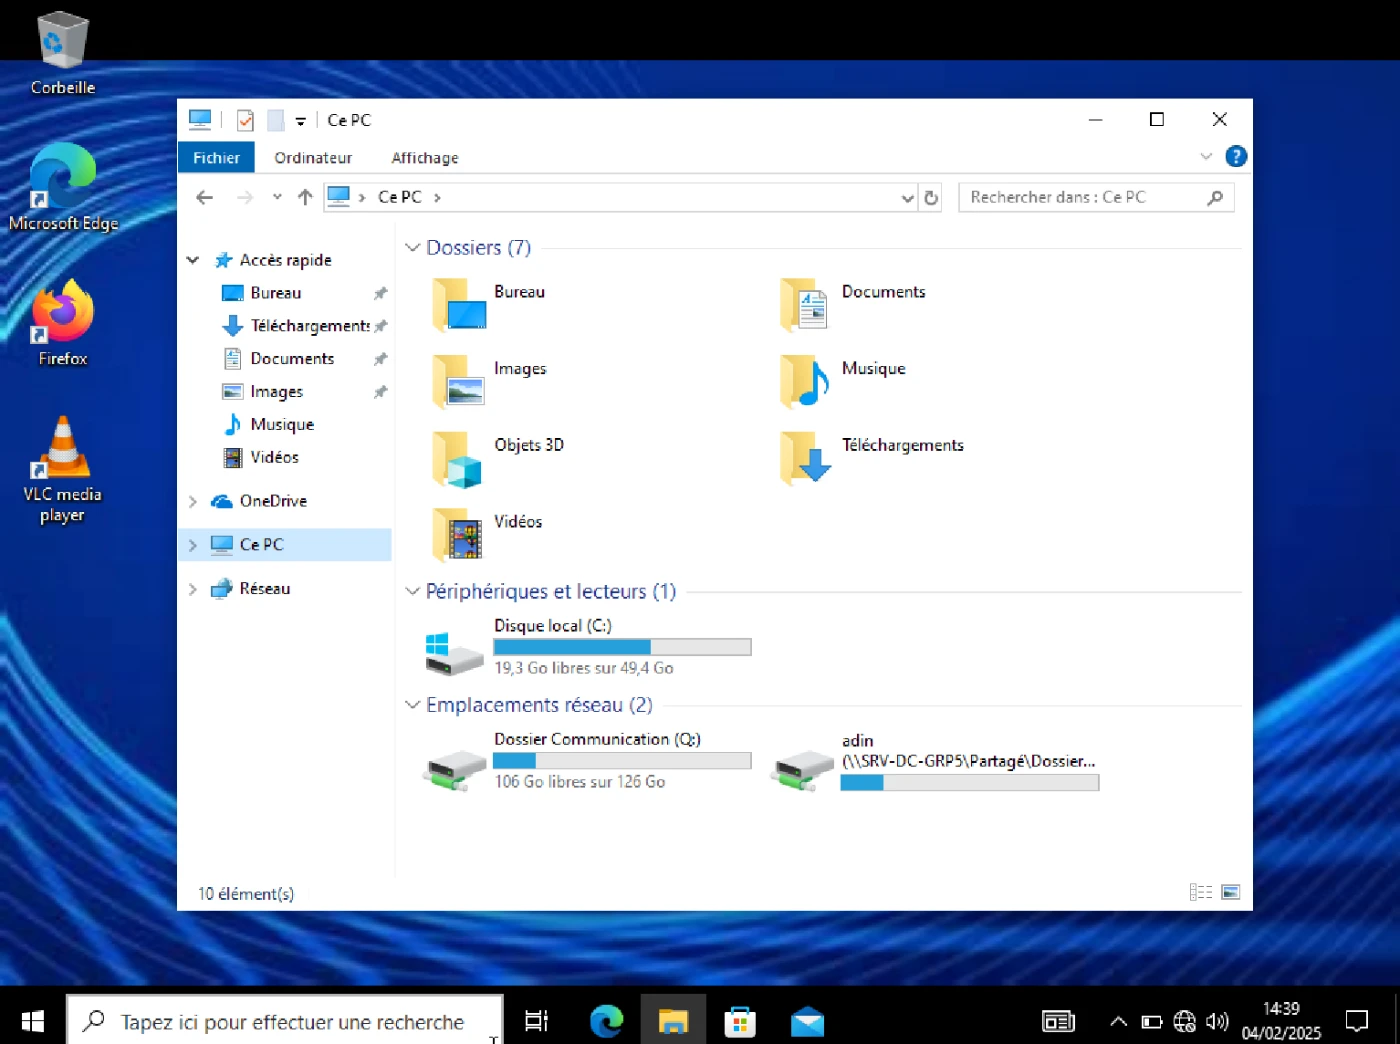Collapse the Périphériques et lecteurs group
Screen dimensions: 1400x1044
(412, 592)
